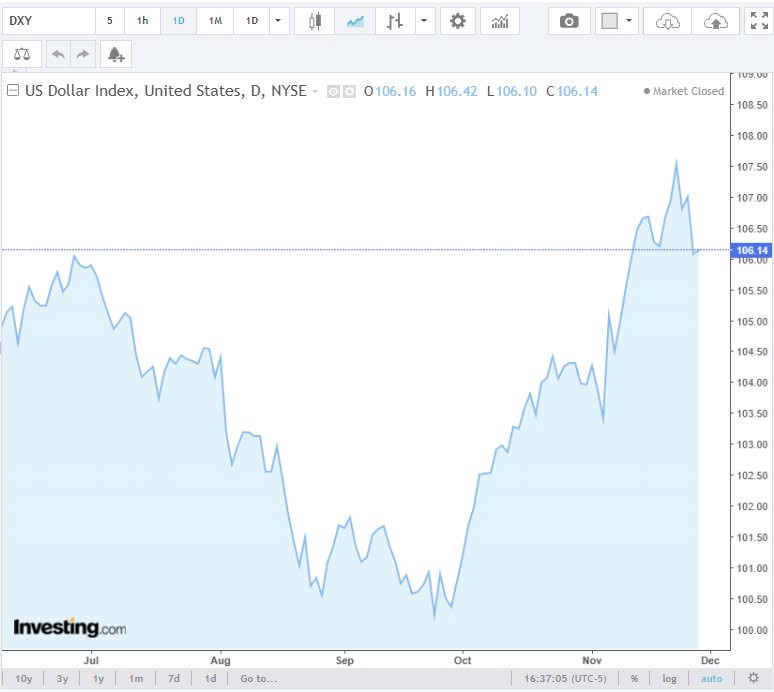Toggle the auto scale option

(x=711, y=679)
